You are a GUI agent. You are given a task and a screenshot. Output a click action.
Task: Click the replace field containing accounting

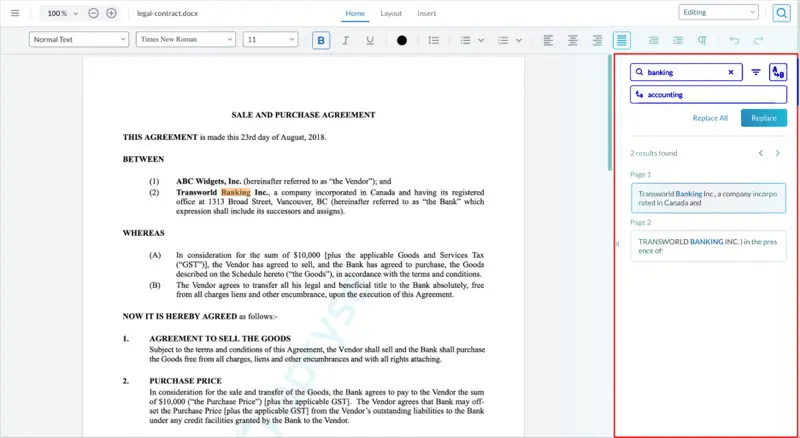tap(708, 94)
